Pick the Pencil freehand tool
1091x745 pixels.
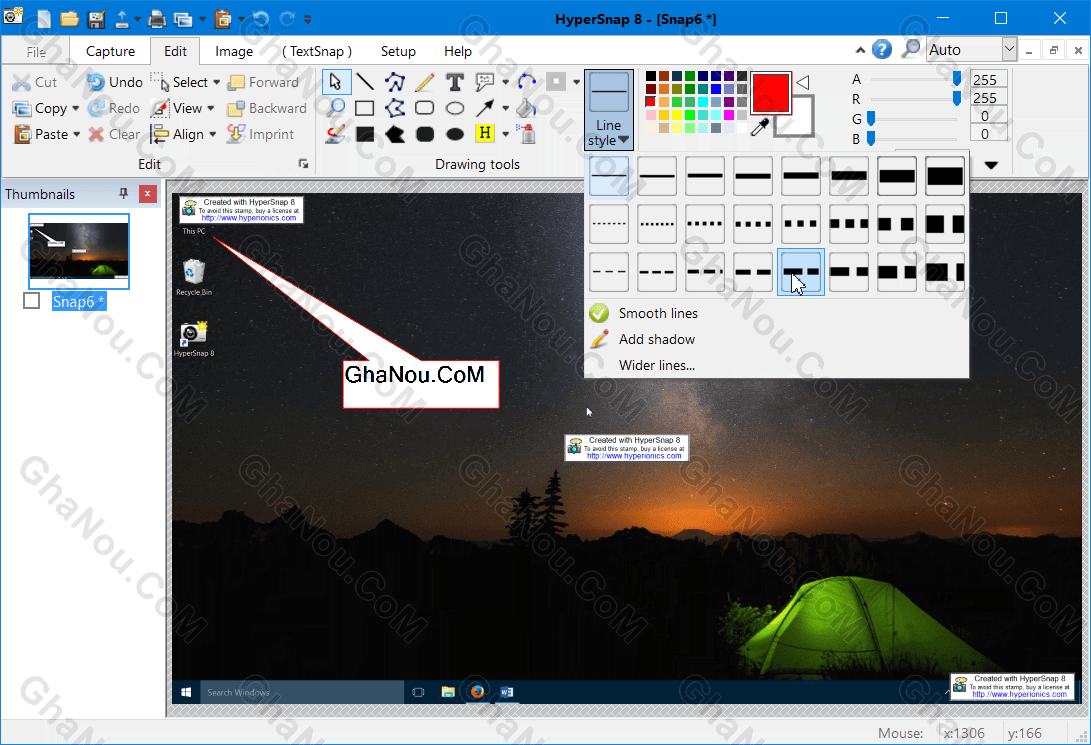424,82
